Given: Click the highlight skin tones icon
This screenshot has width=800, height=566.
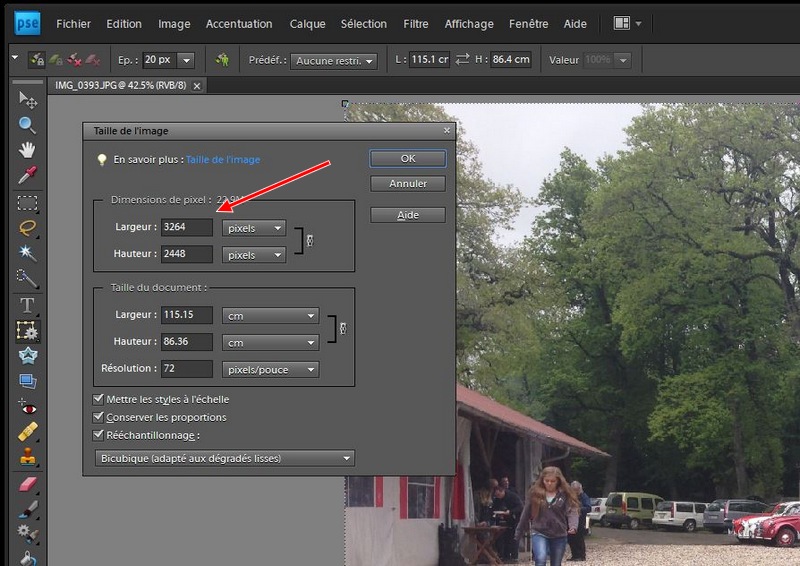Looking at the screenshot, I should (x=222, y=60).
